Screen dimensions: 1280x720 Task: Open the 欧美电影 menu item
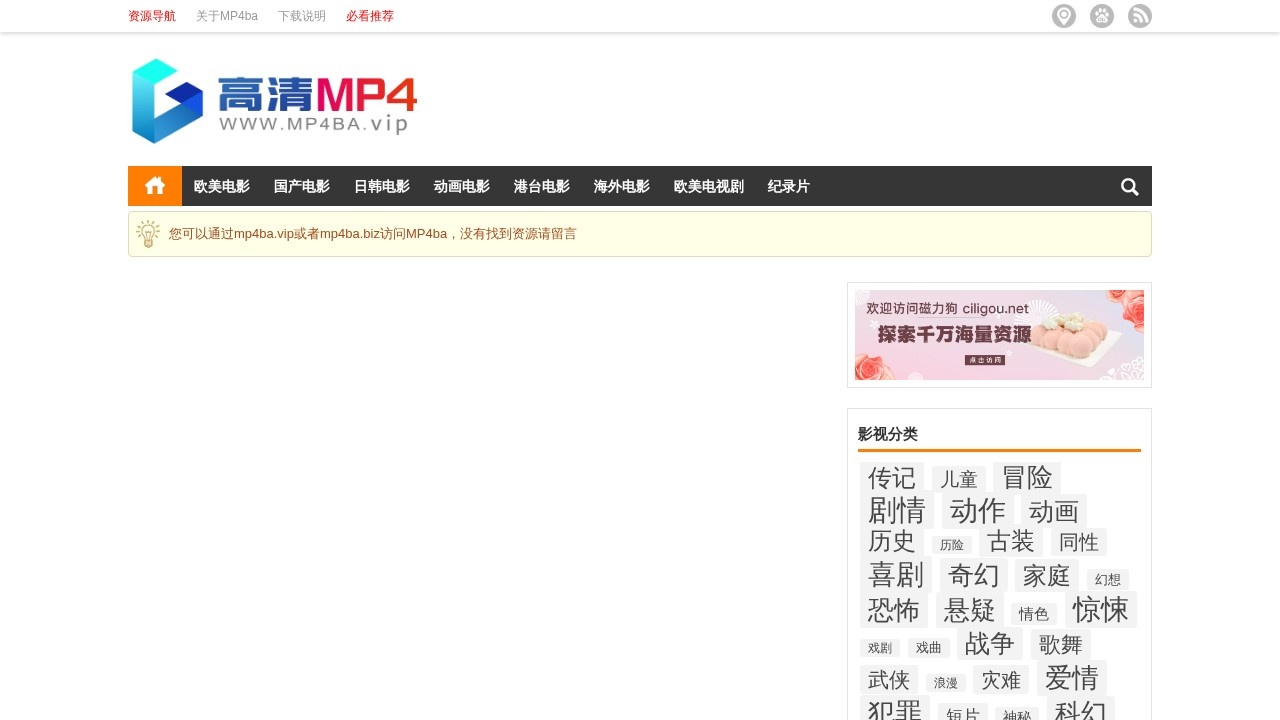click(x=222, y=186)
